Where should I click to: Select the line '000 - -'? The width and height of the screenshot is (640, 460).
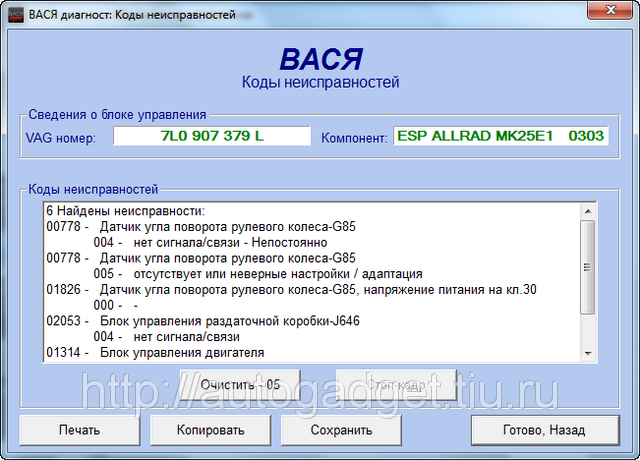point(116,305)
